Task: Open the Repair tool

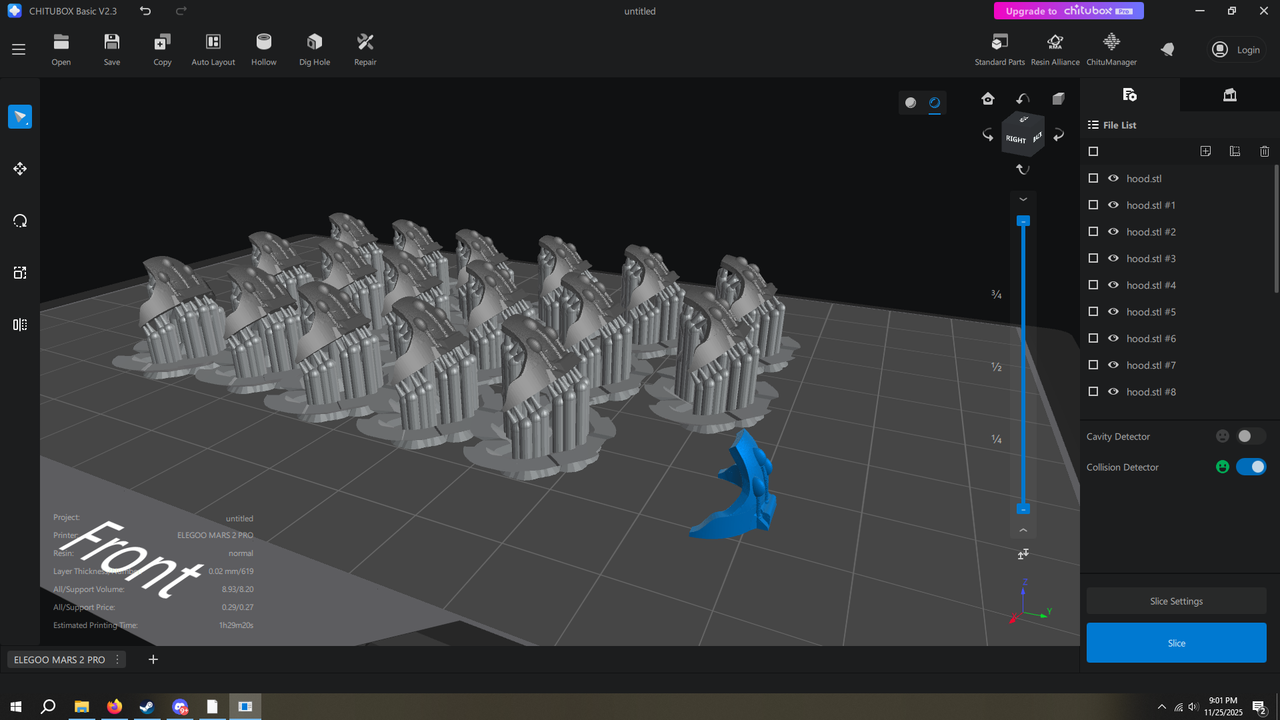Action: 365,49
